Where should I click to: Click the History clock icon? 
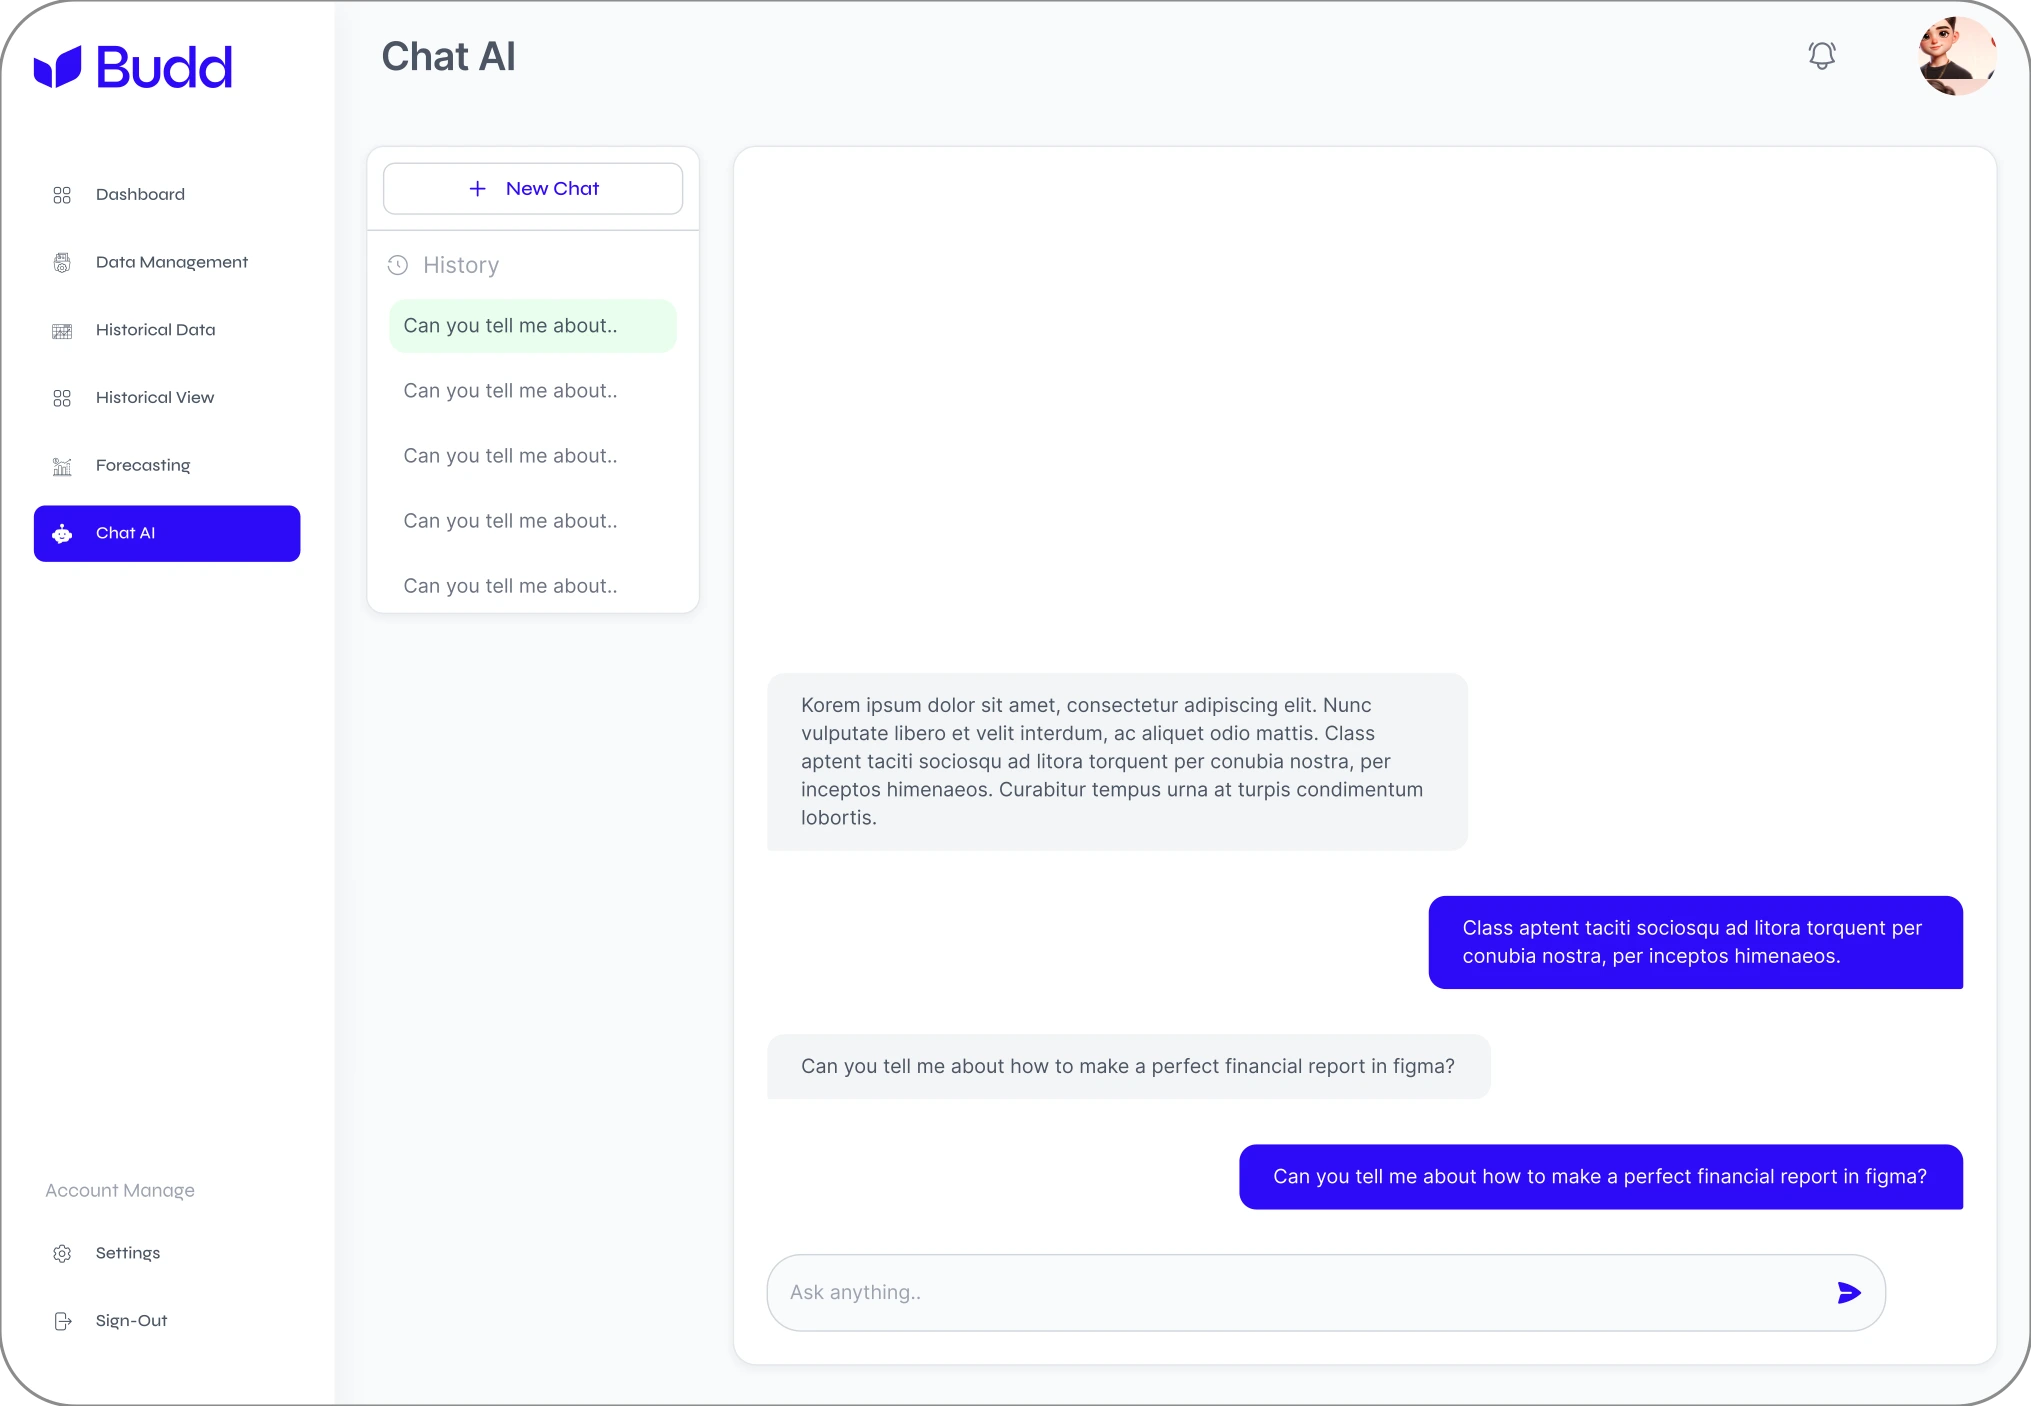(398, 265)
